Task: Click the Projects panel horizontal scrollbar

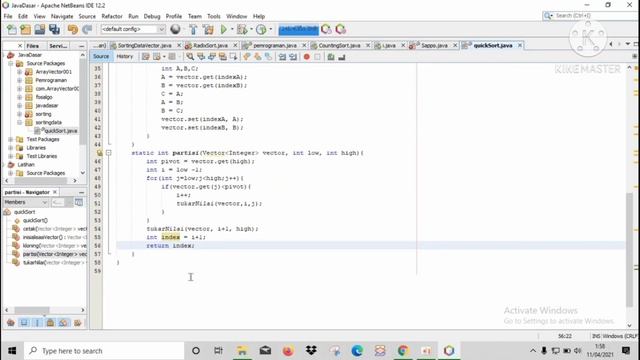Action: tap(41, 180)
